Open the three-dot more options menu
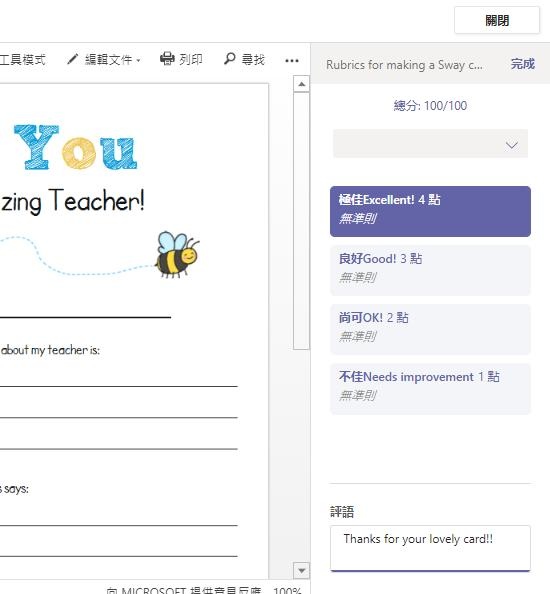The image size is (550, 594). point(292,60)
